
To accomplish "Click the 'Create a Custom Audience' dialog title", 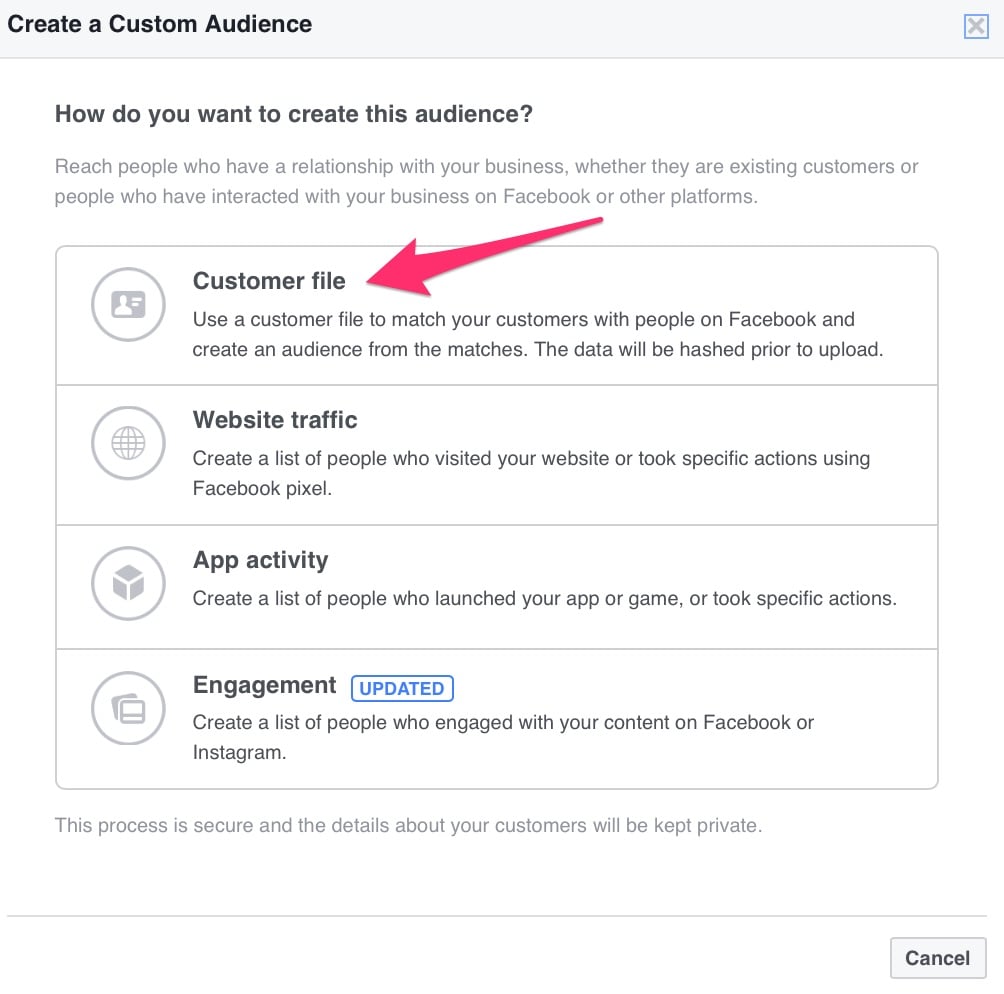I will coord(159,24).
